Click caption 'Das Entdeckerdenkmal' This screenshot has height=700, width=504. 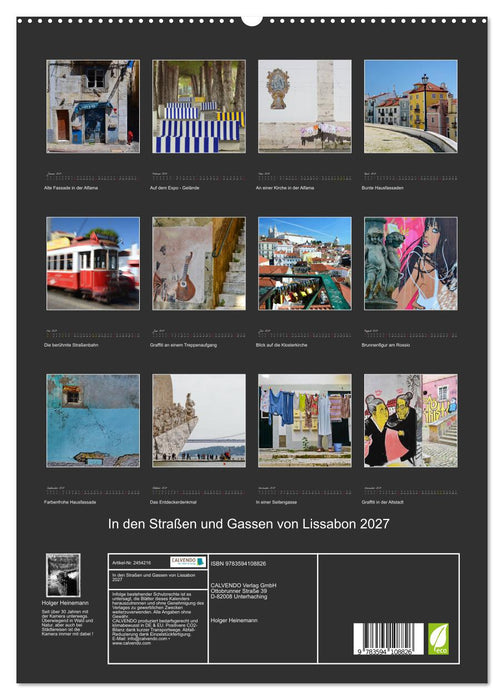point(173,502)
